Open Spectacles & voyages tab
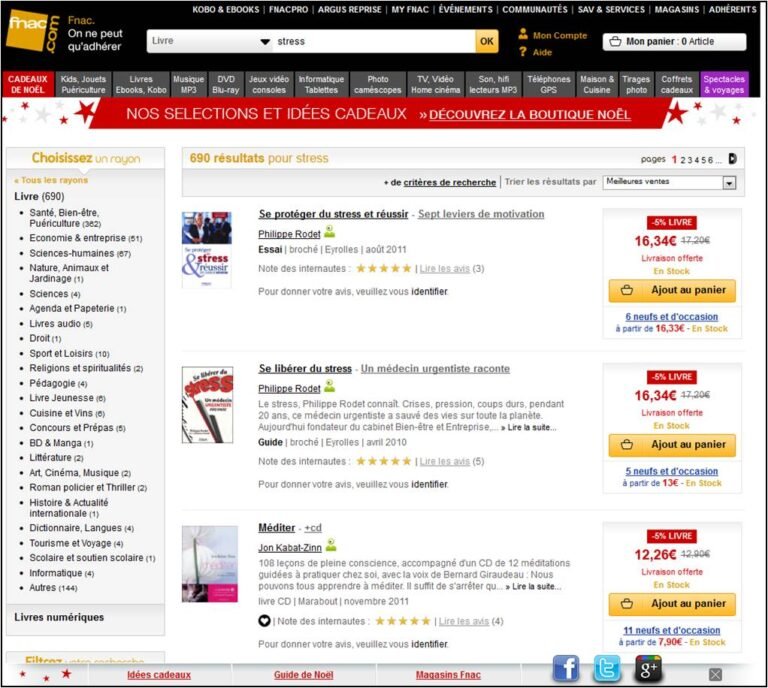The width and height of the screenshot is (768, 688). (724, 84)
